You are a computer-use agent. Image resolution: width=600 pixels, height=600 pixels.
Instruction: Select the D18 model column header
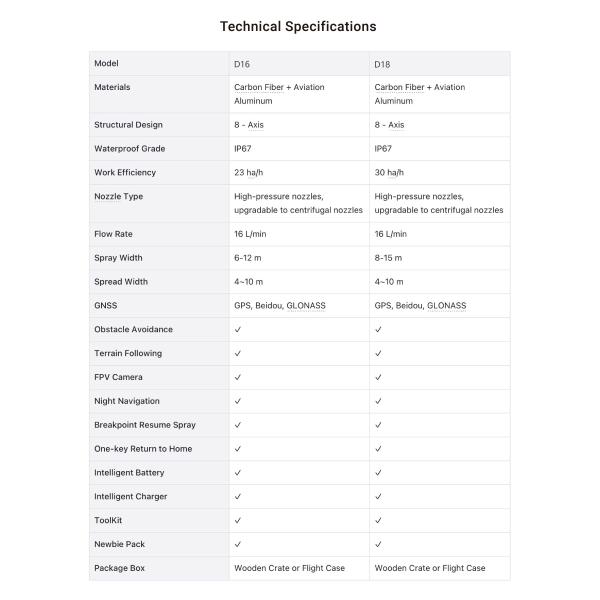(x=382, y=64)
